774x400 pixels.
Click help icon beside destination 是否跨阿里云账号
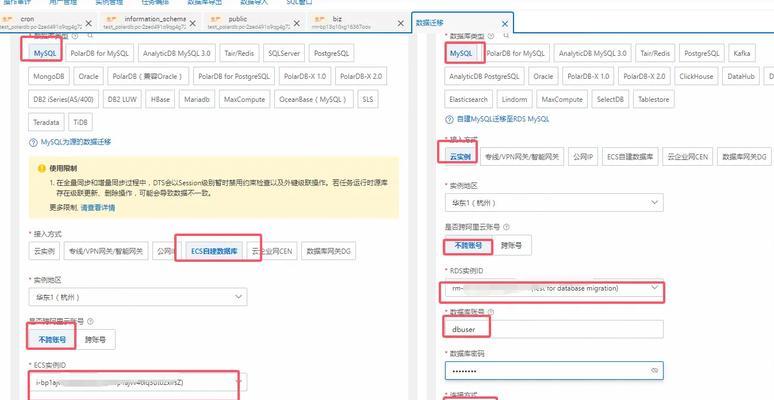(x=506, y=227)
